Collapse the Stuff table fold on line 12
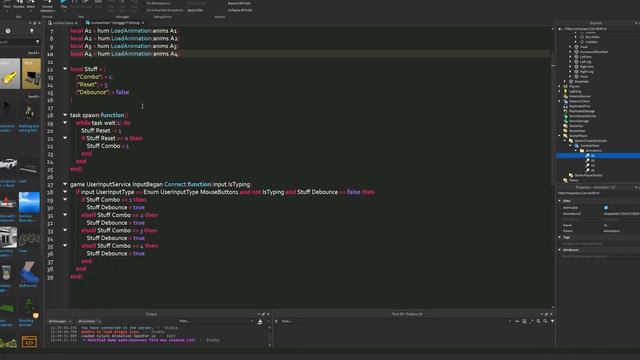 click(x=65, y=69)
